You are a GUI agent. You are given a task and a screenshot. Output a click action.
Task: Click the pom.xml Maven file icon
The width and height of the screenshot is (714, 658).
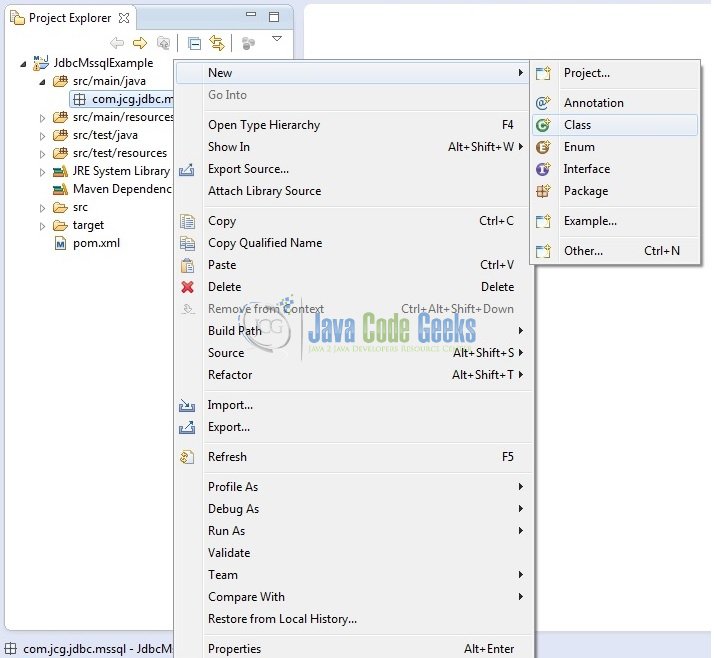pyautogui.click(x=60, y=244)
